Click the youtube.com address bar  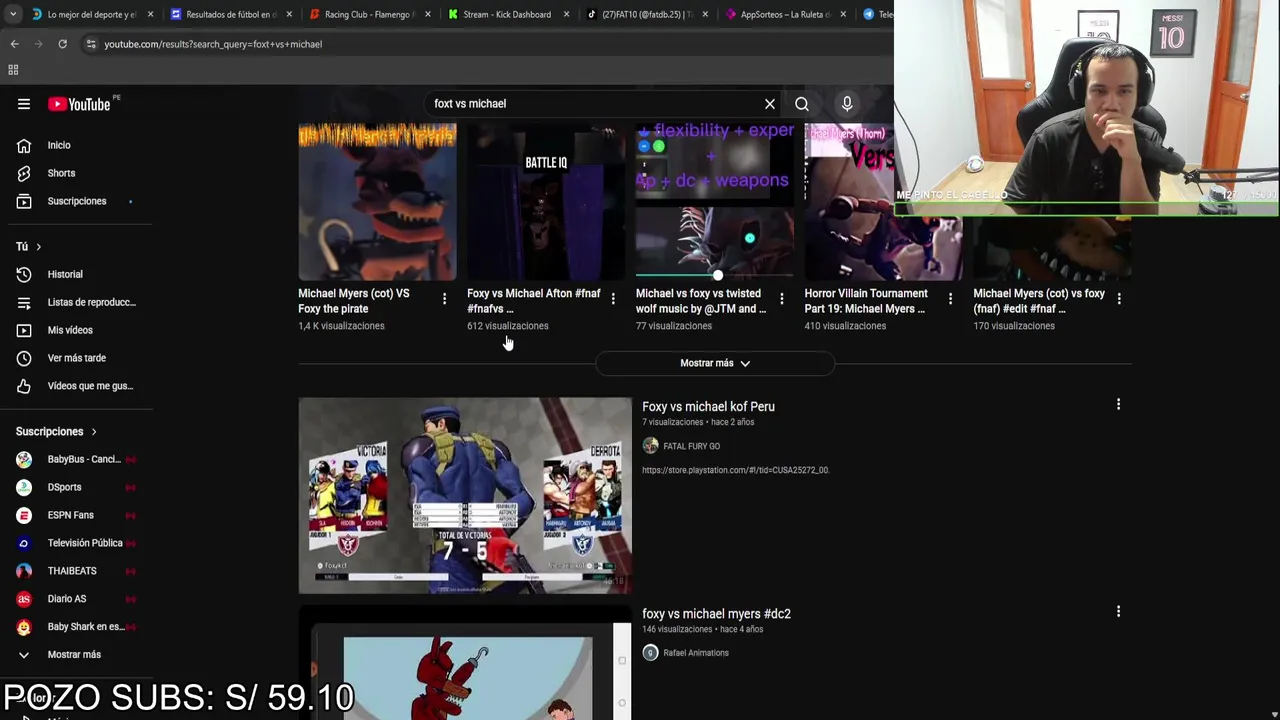click(x=480, y=44)
